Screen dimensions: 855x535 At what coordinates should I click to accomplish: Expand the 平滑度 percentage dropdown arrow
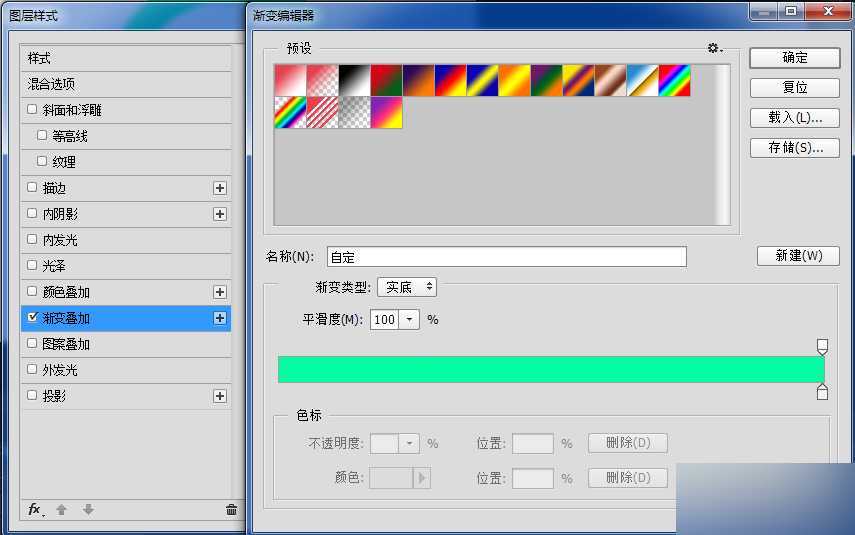coord(410,320)
